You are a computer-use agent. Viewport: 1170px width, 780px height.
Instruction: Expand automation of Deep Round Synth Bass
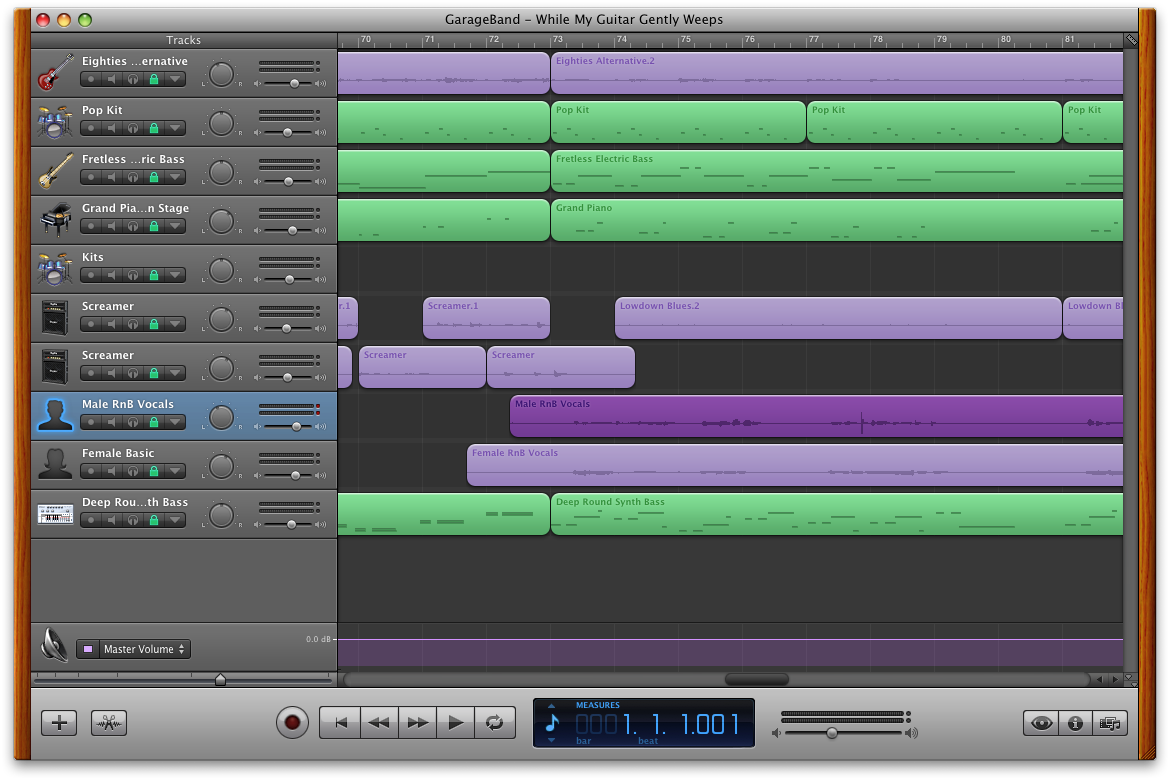coord(175,521)
